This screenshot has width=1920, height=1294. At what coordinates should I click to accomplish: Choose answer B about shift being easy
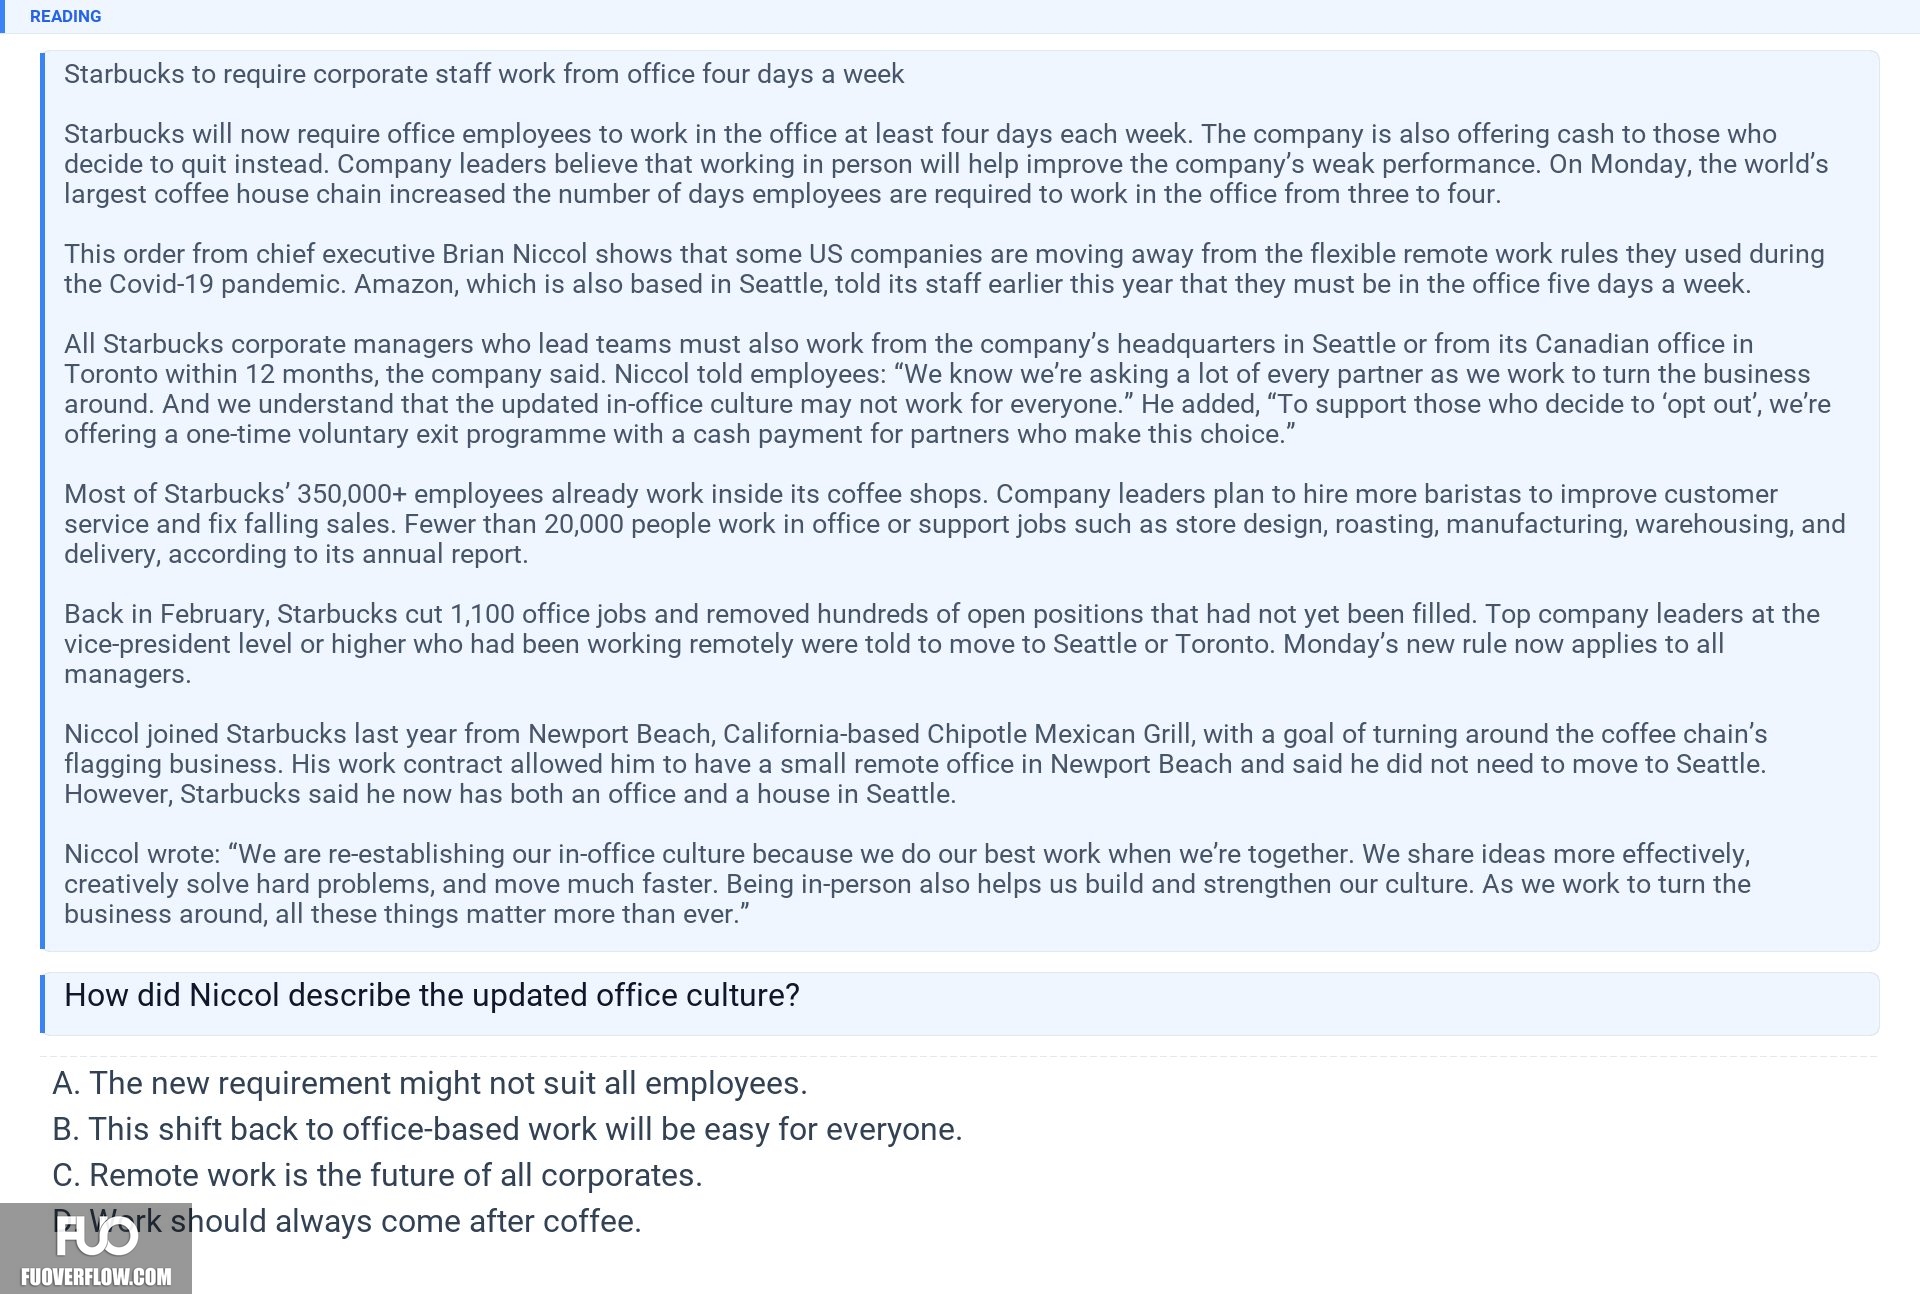click(x=507, y=1129)
